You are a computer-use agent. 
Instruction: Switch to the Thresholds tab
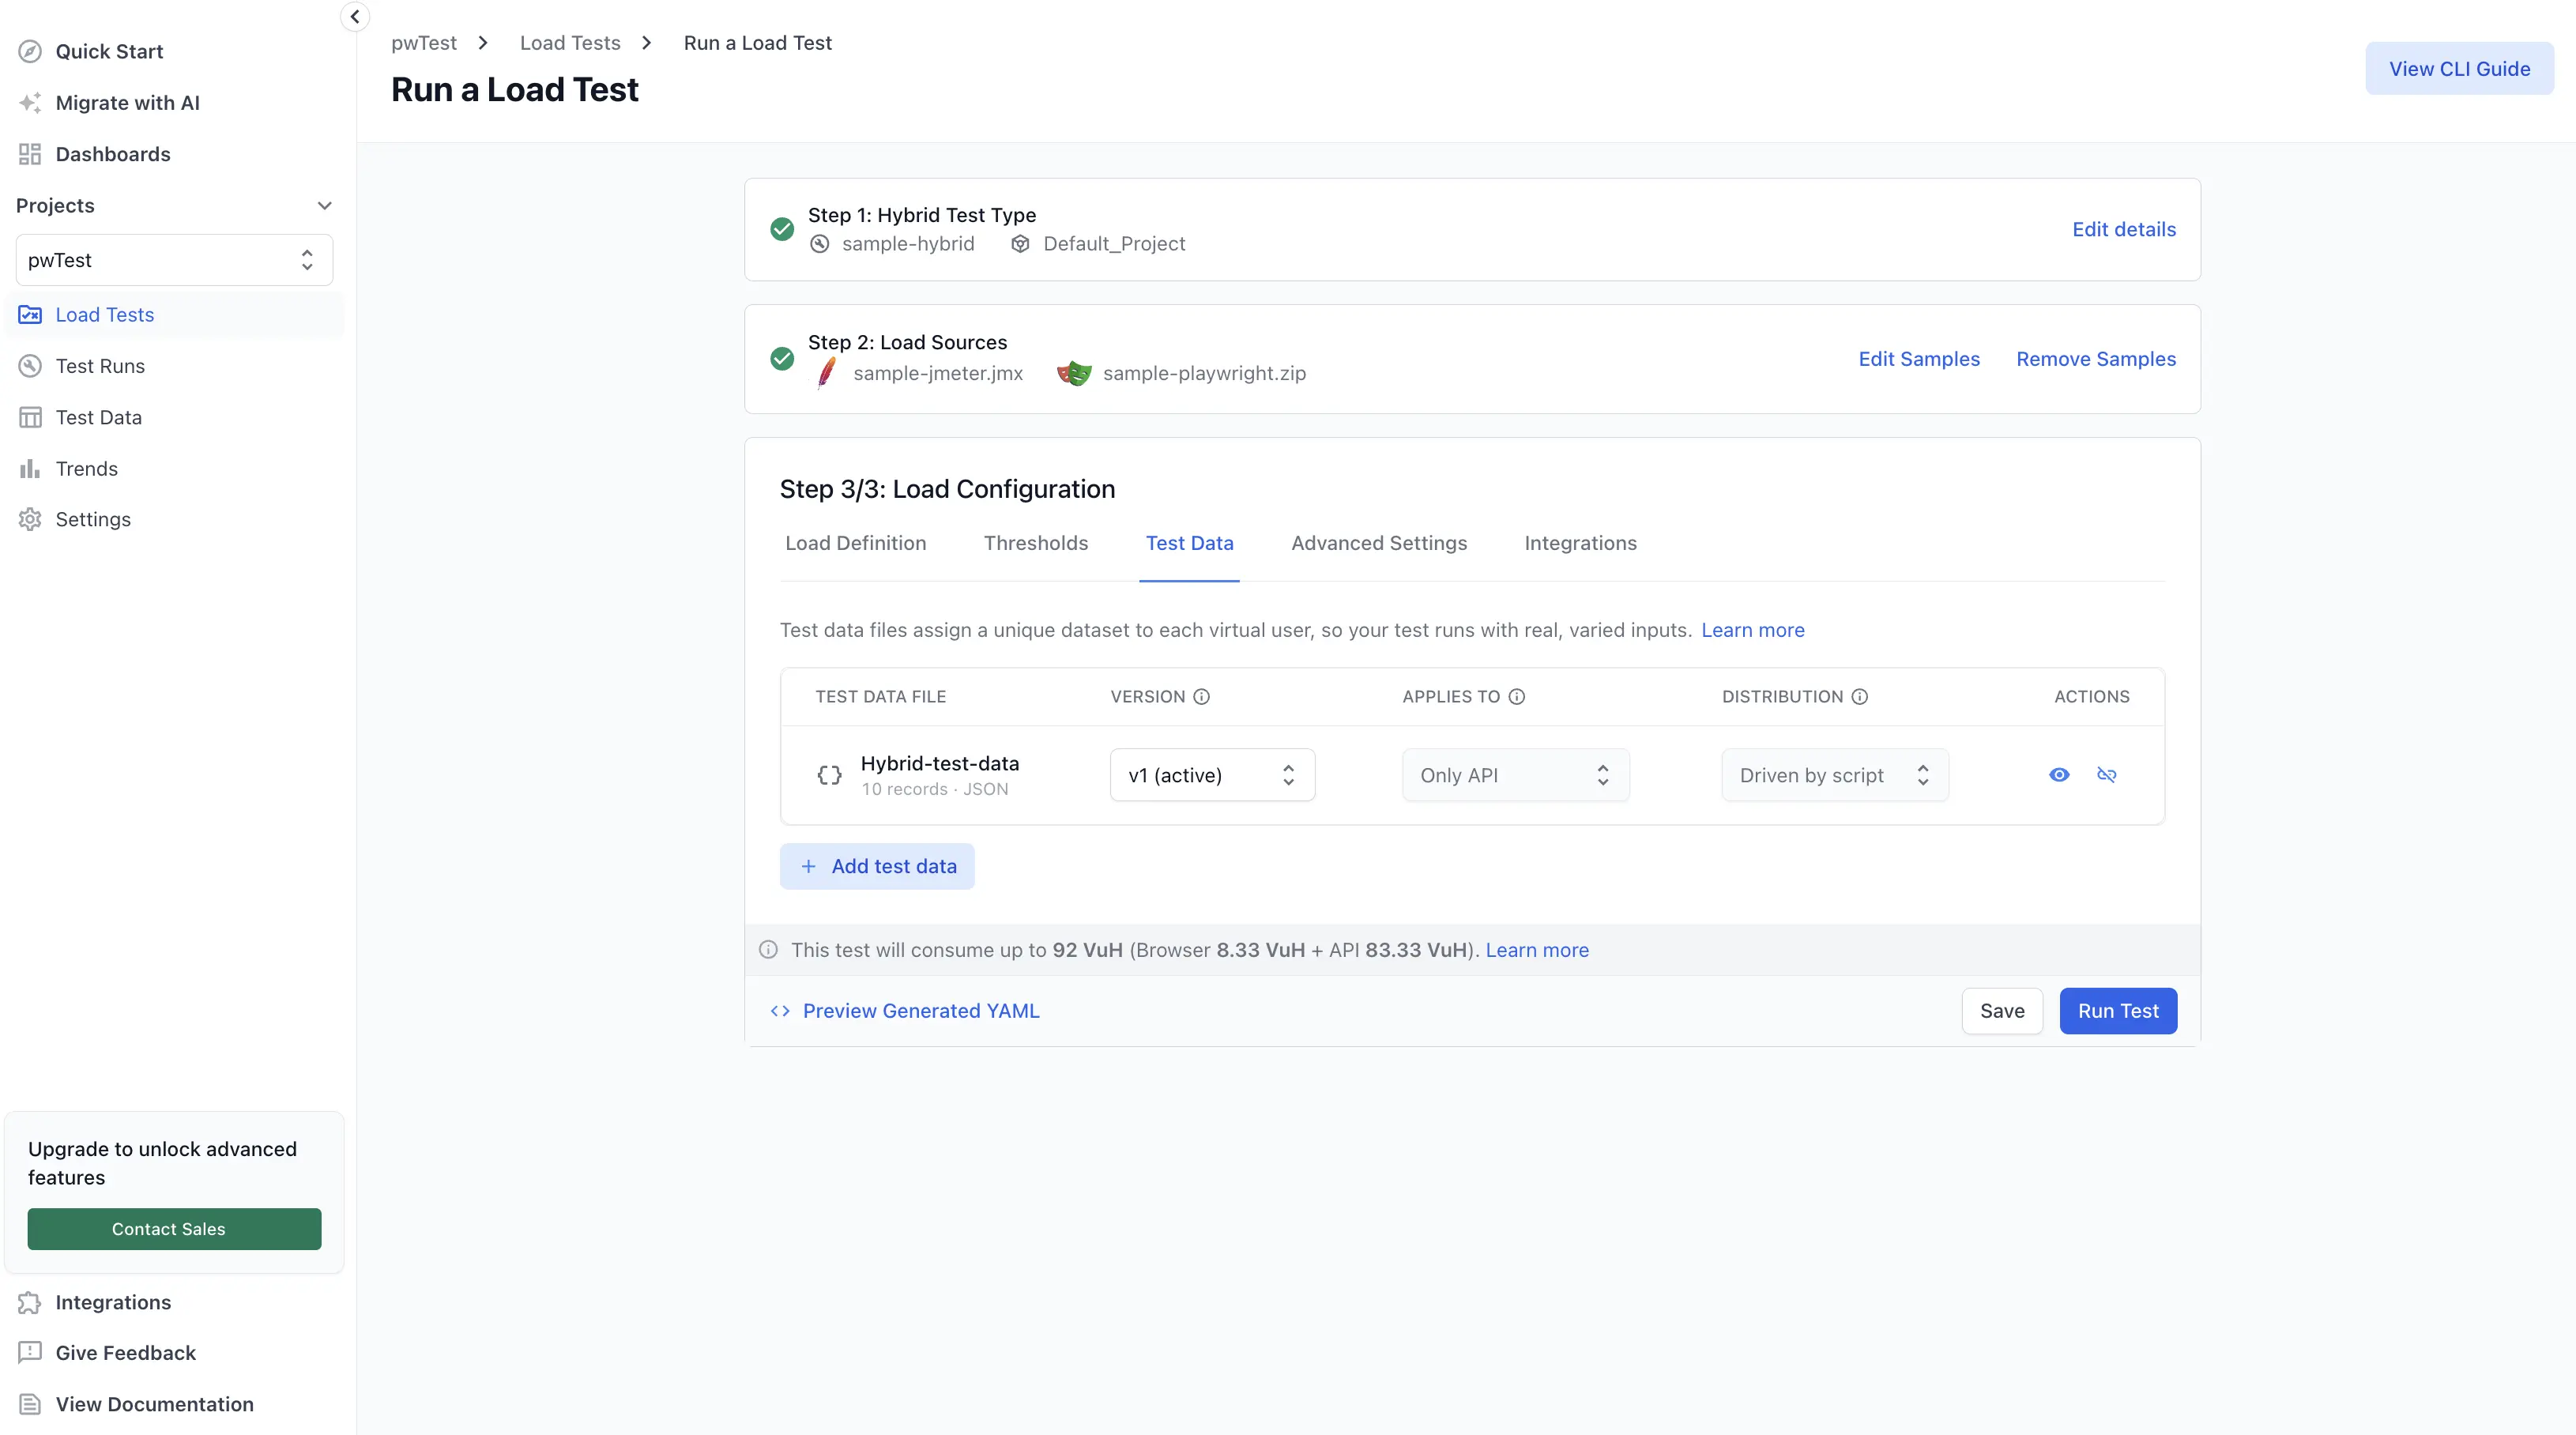pos(1036,543)
